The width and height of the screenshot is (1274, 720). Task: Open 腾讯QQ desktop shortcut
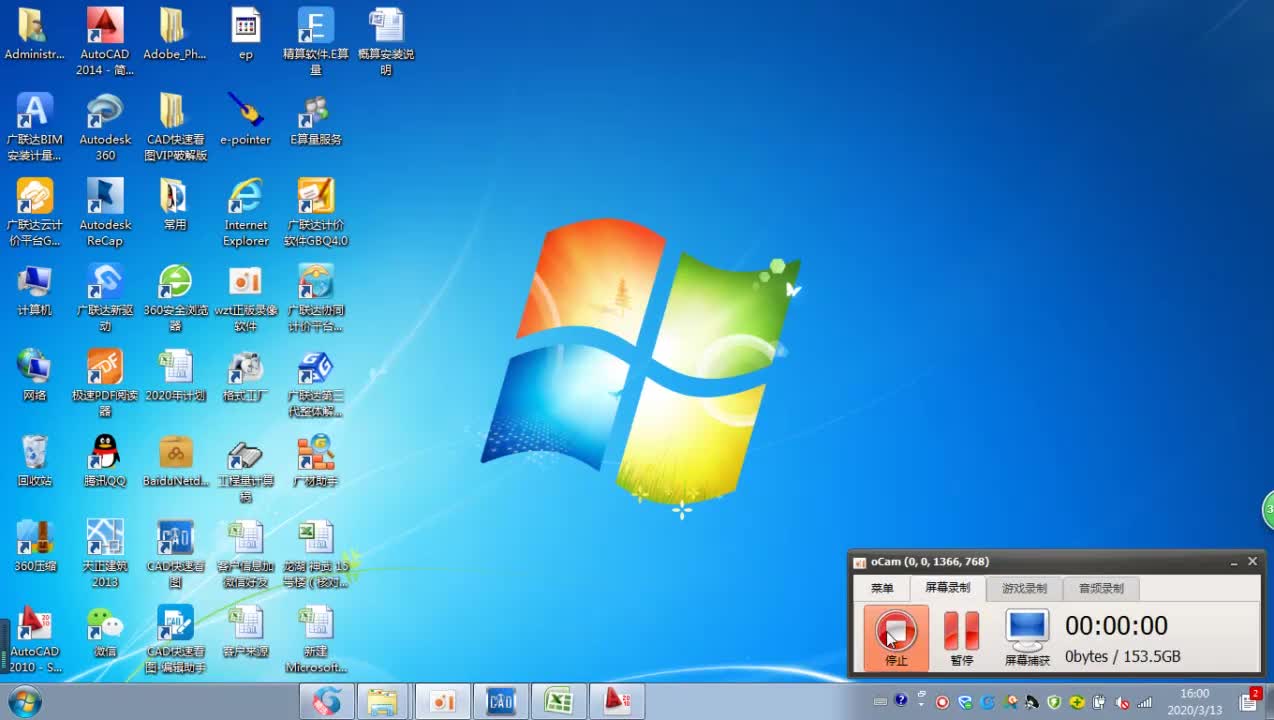click(x=105, y=460)
